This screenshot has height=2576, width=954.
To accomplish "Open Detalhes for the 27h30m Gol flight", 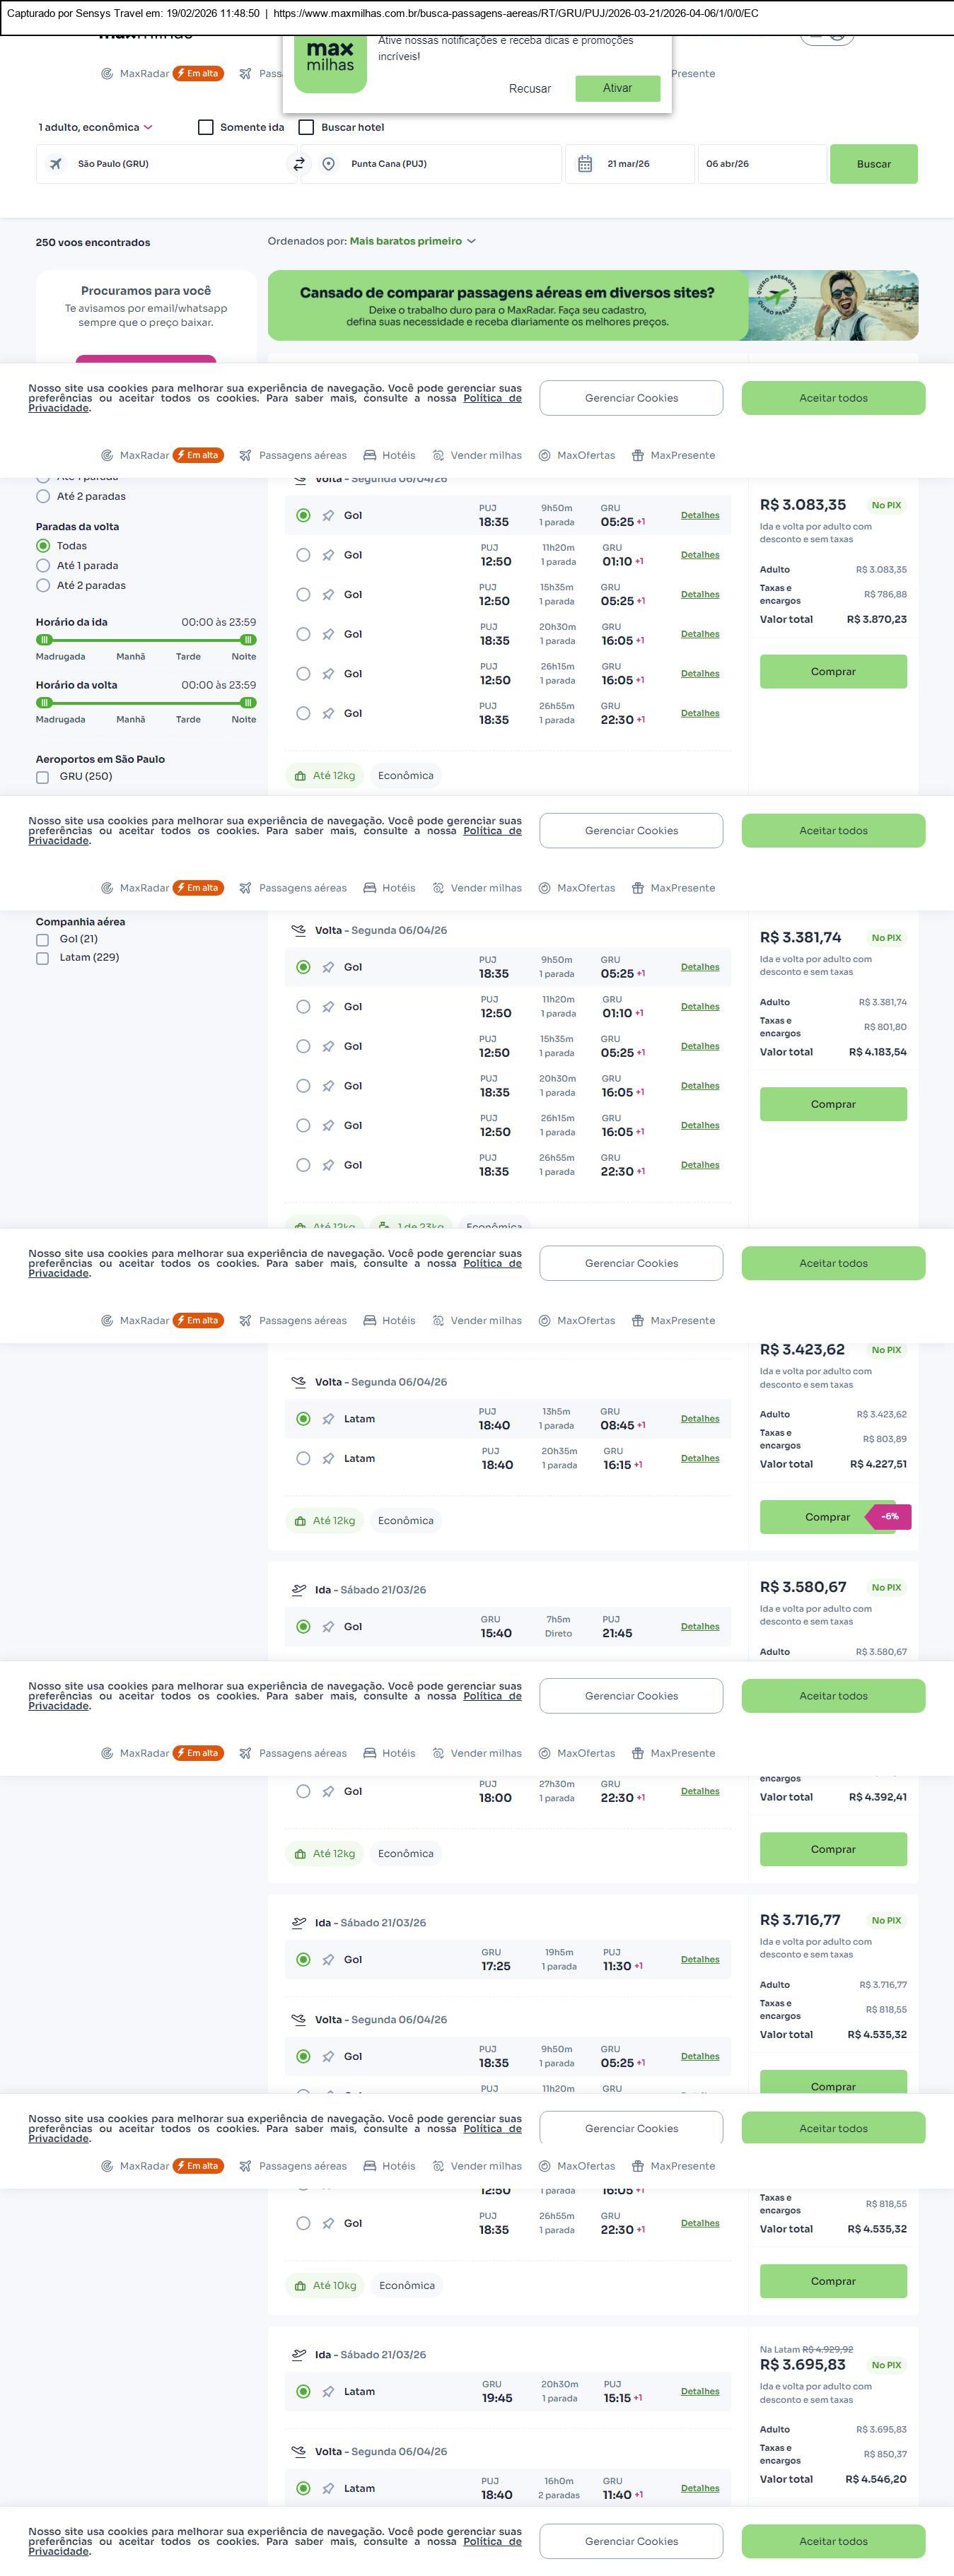I will point(699,1791).
